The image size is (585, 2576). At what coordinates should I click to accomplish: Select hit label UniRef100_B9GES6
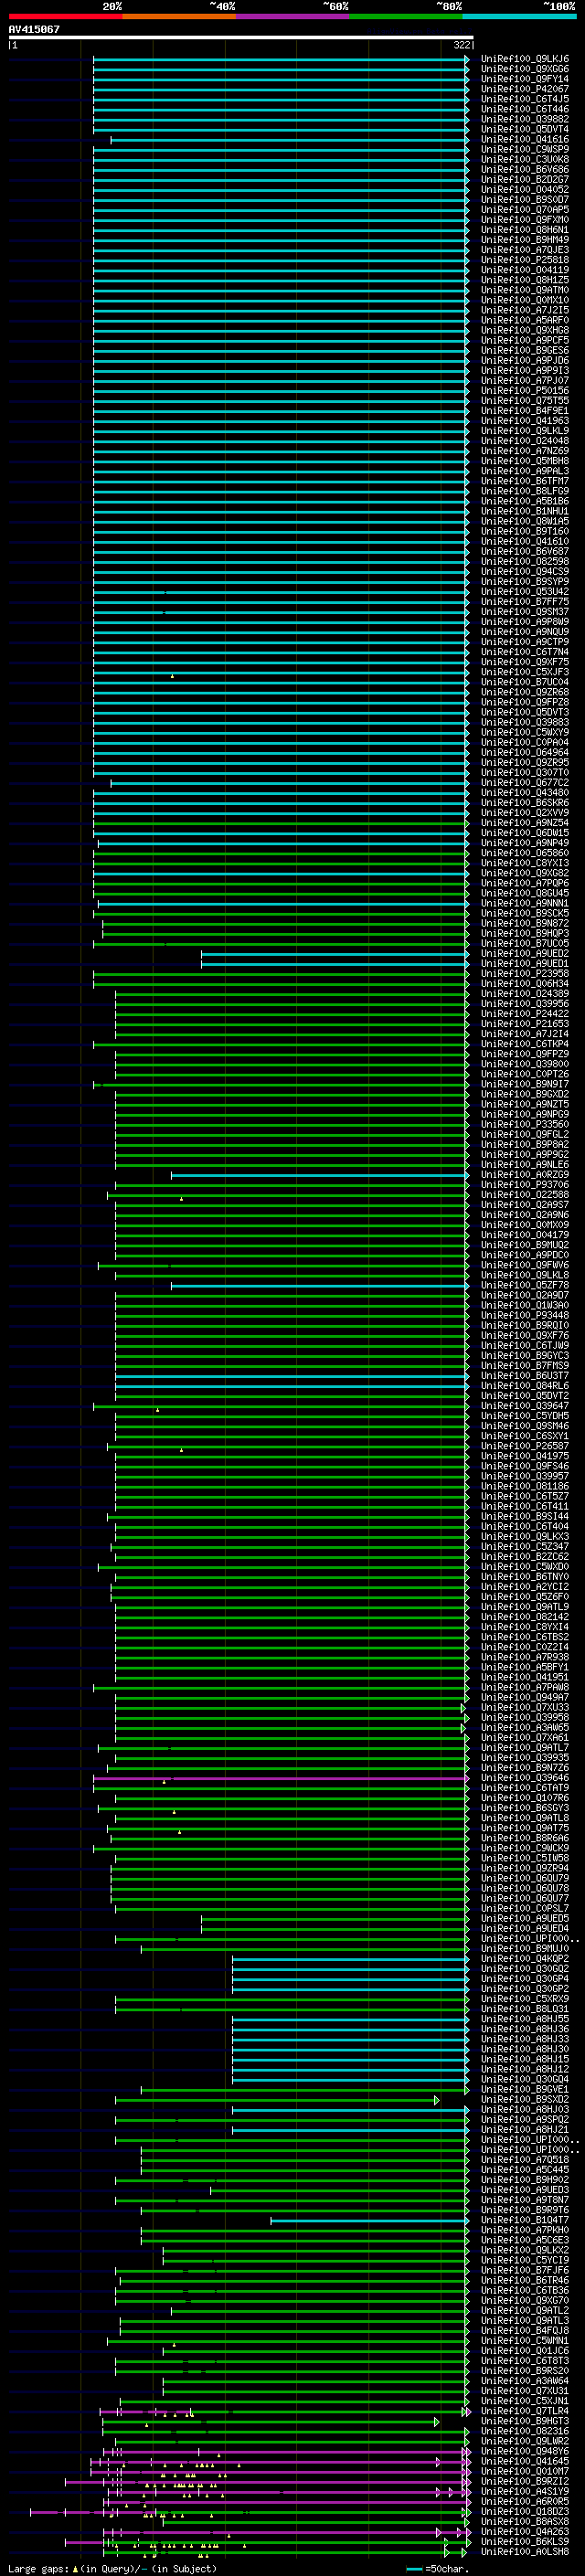524,350
